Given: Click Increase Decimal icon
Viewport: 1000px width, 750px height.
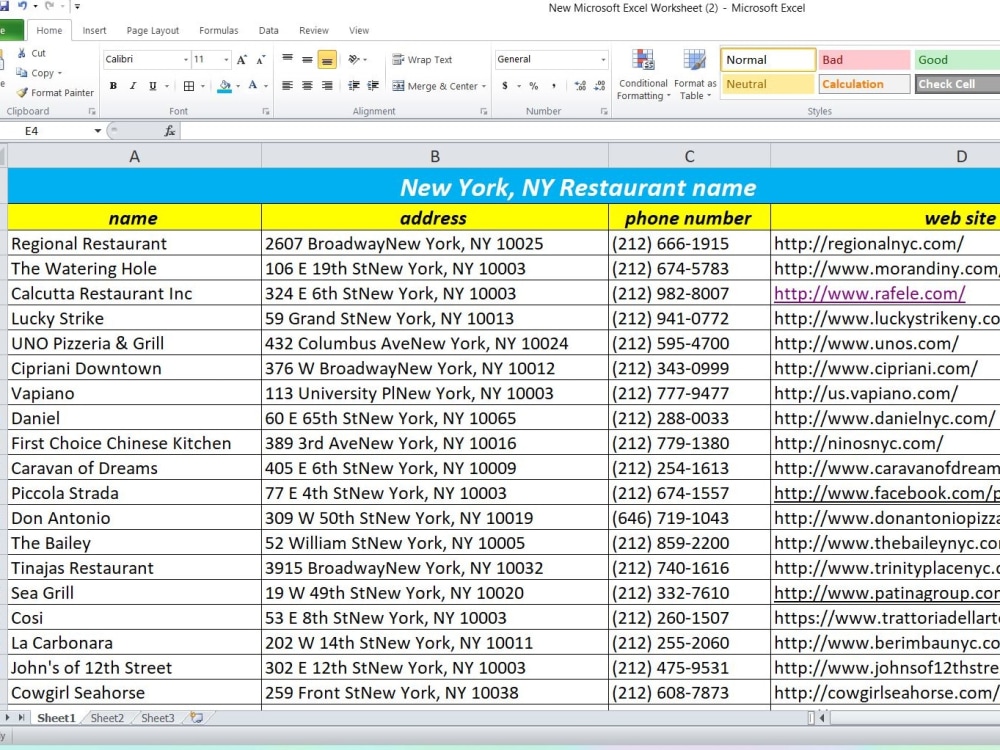Looking at the screenshot, I should click(580, 85).
